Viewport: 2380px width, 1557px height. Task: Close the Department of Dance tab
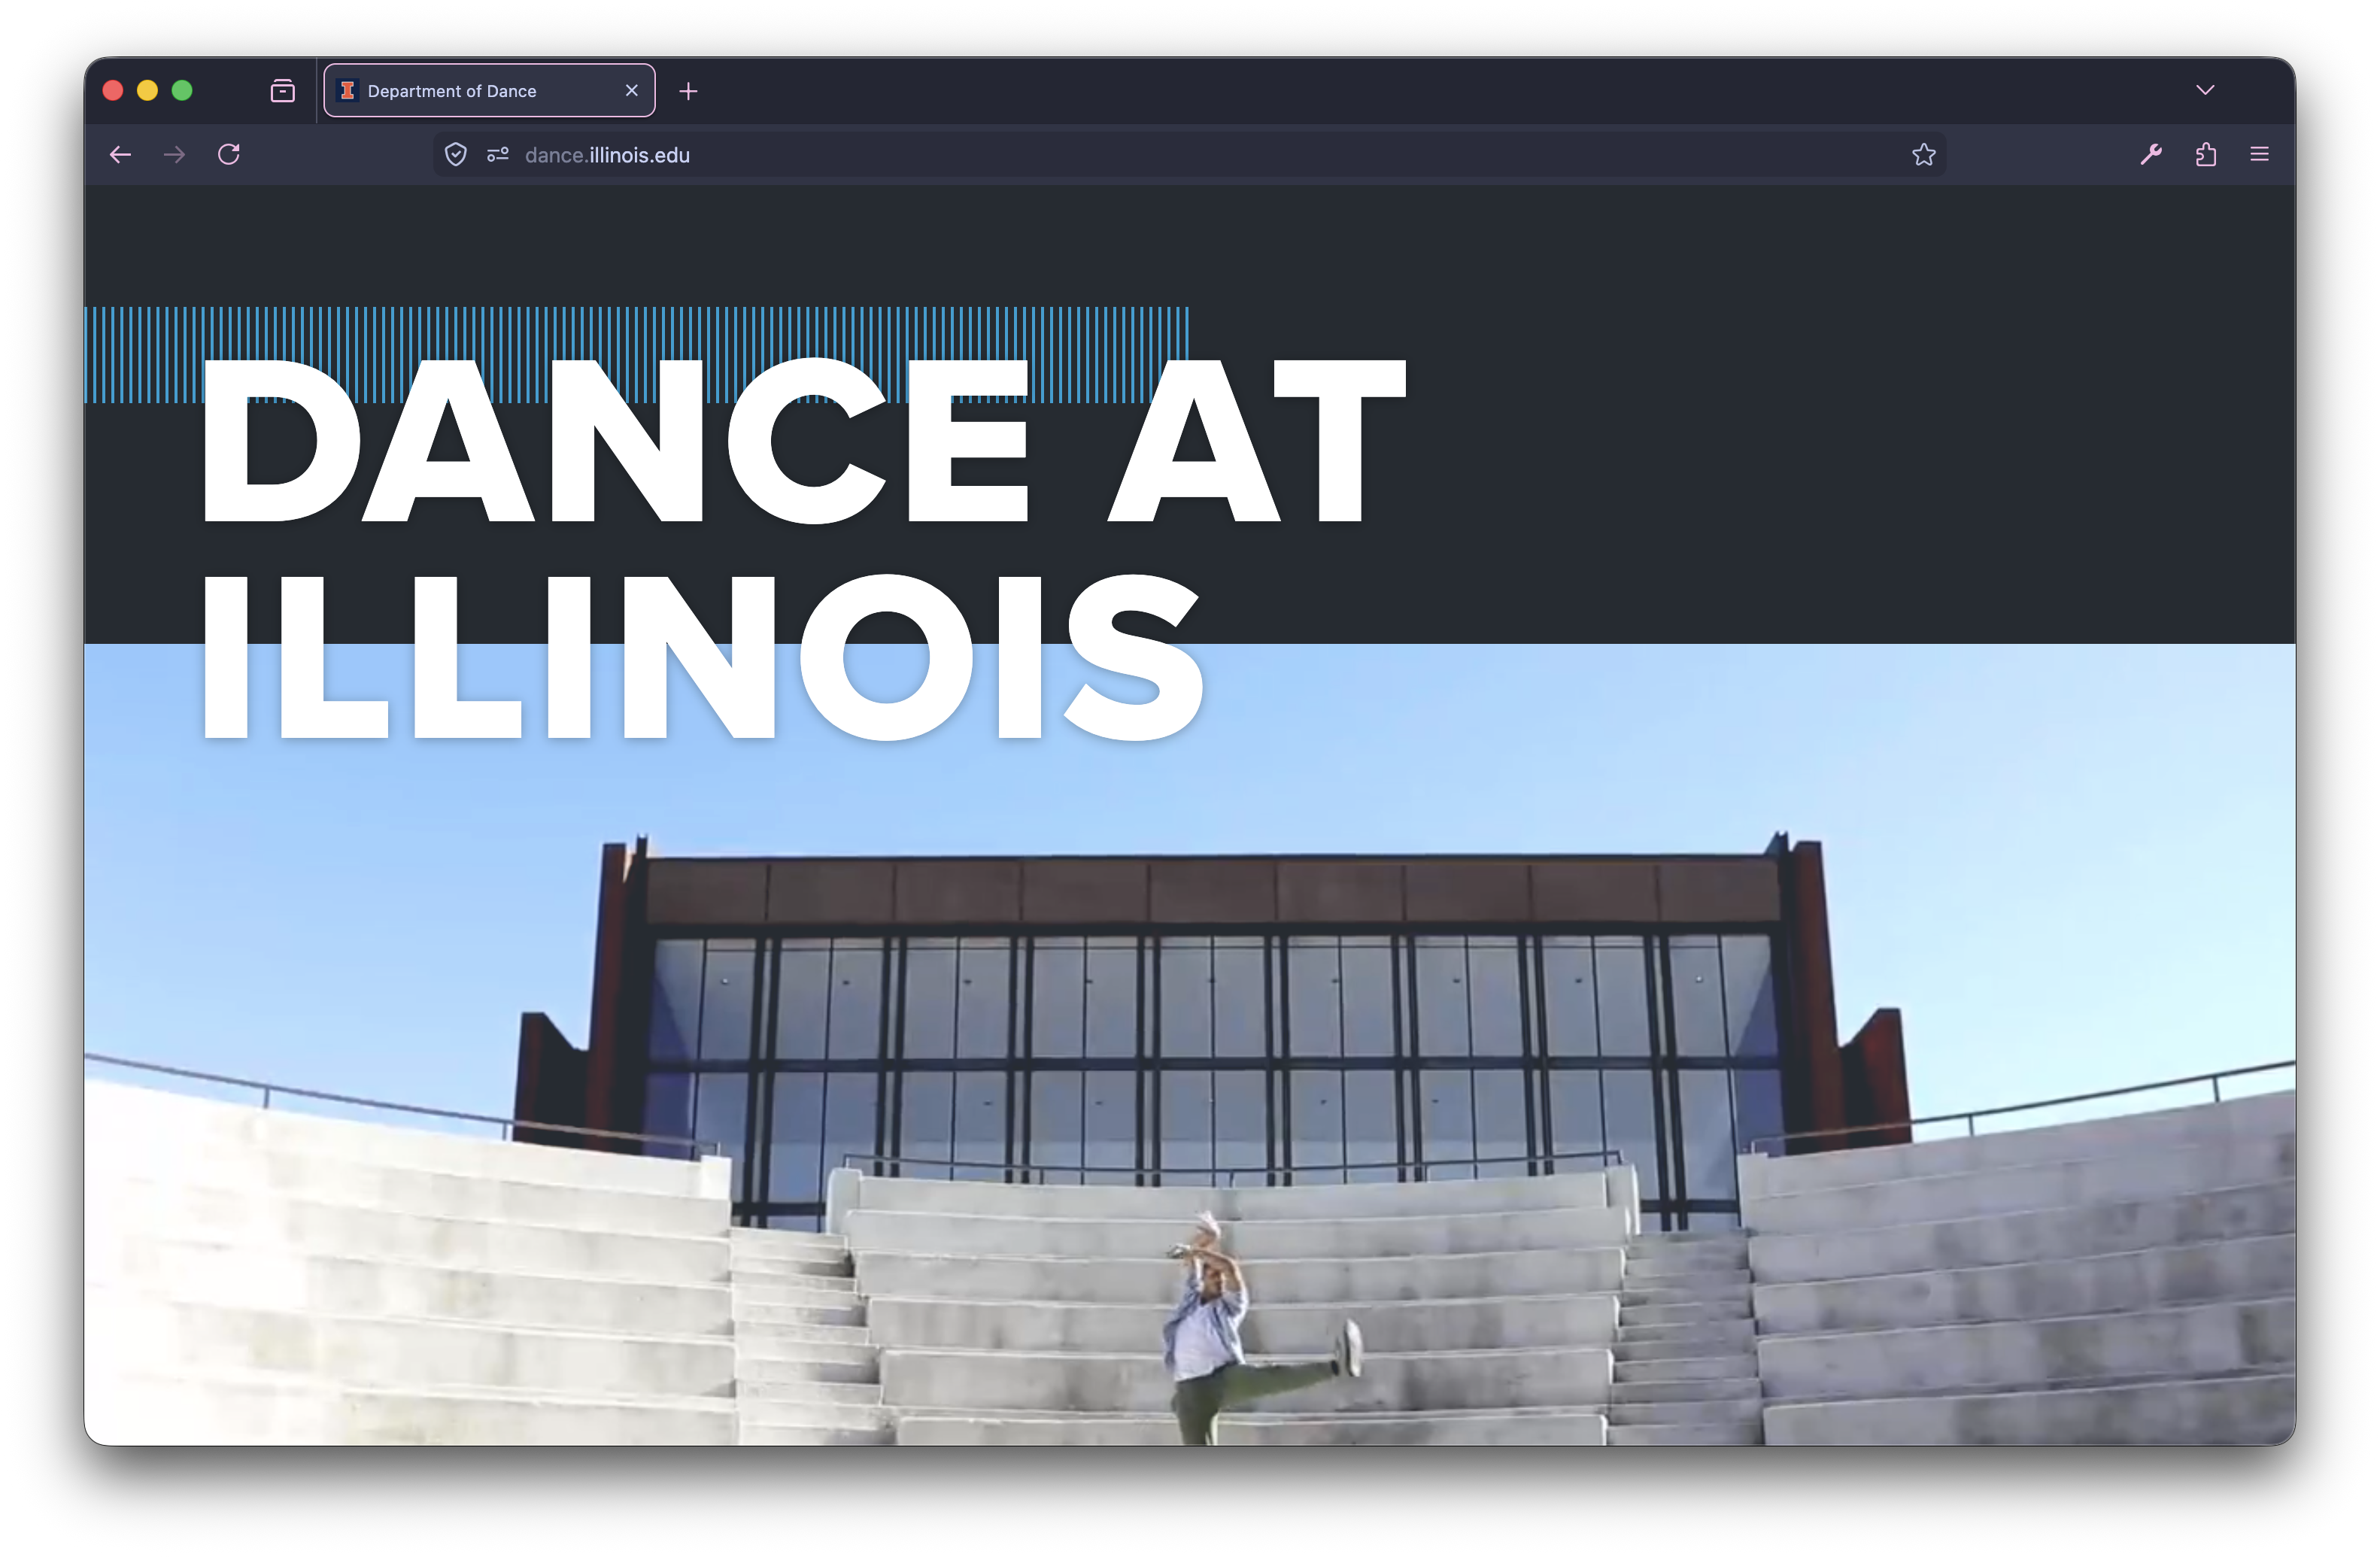point(632,91)
